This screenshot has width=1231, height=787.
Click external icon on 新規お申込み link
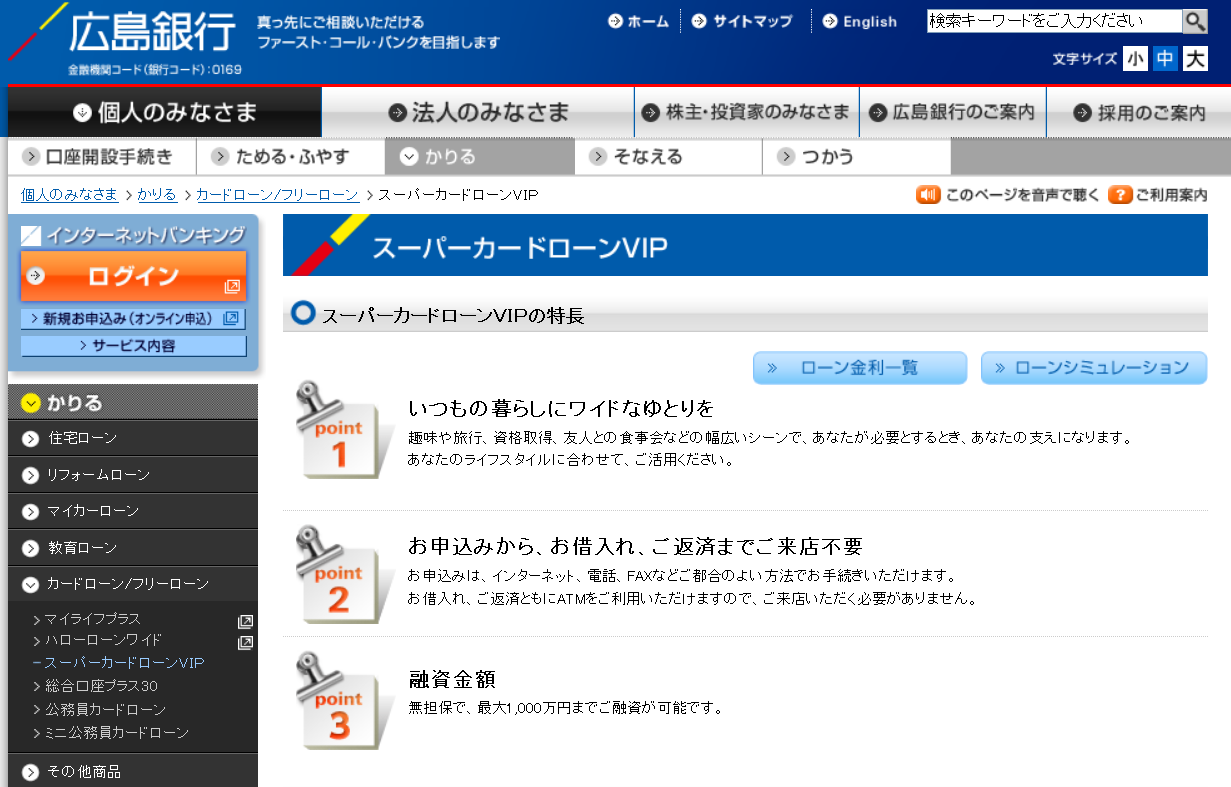coord(230,318)
